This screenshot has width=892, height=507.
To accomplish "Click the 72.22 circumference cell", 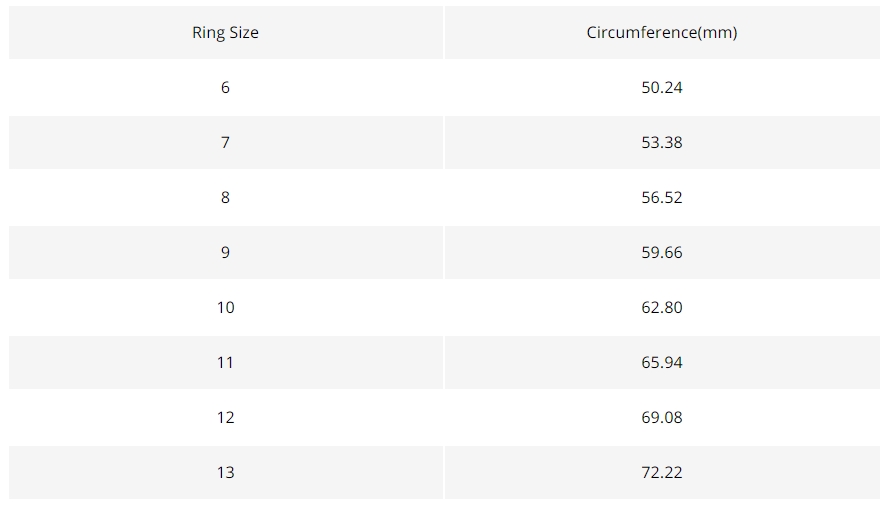I will pyautogui.click(x=662, y=472).
